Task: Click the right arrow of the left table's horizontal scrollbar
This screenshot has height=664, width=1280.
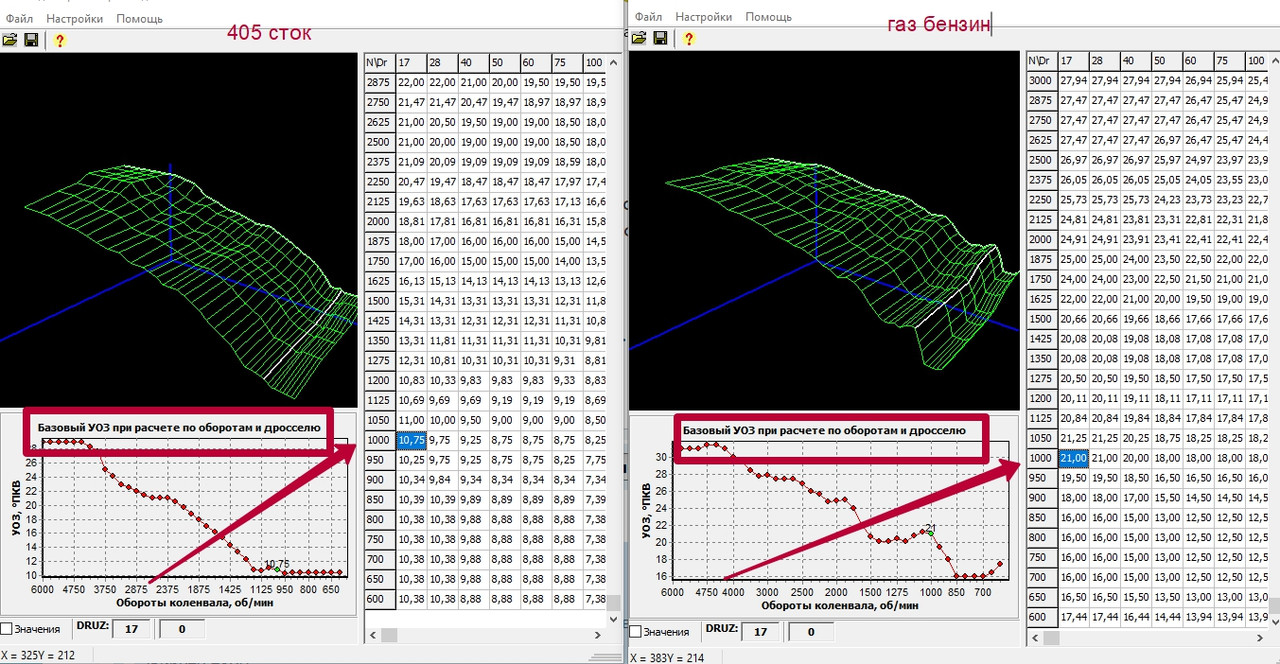Action: point(598,636)
